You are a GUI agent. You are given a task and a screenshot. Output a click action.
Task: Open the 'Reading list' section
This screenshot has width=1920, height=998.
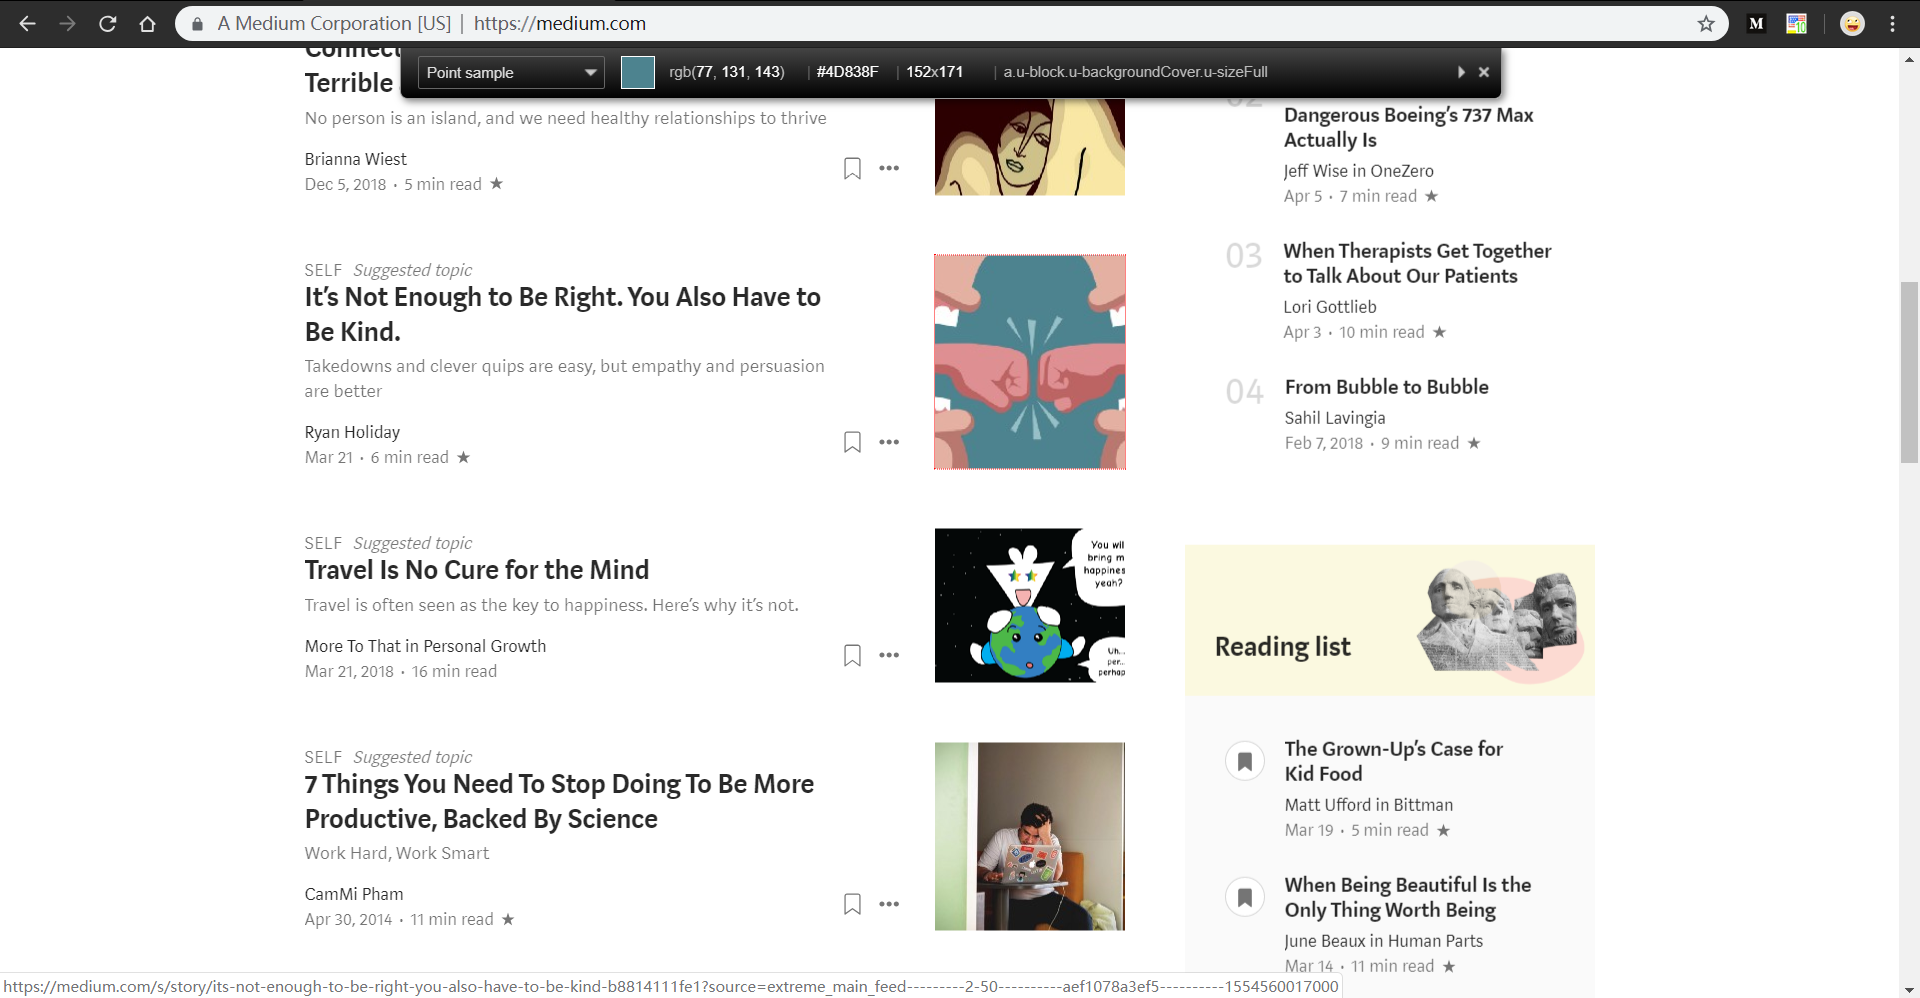point(1283,647)
